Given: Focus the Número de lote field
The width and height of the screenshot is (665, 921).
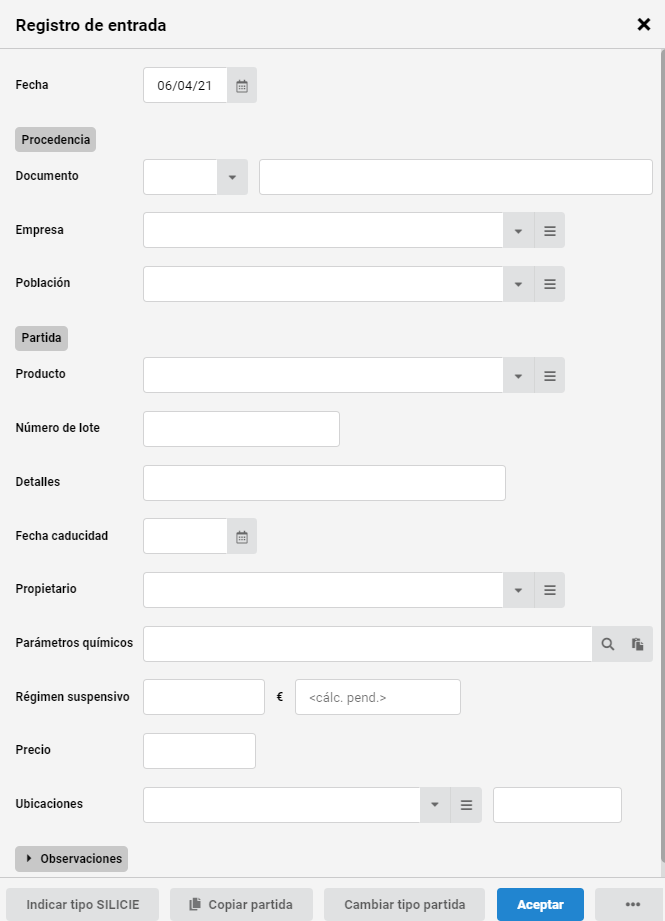Looking at the screenshot, I should [x=241, y=429].
